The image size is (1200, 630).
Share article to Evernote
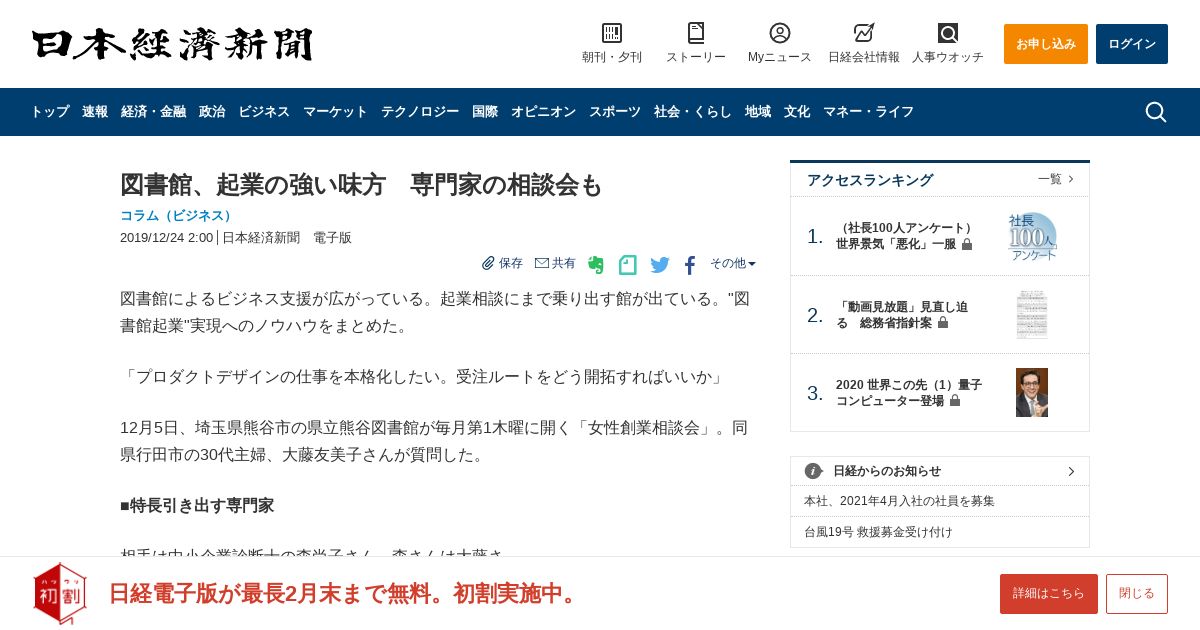596,265
